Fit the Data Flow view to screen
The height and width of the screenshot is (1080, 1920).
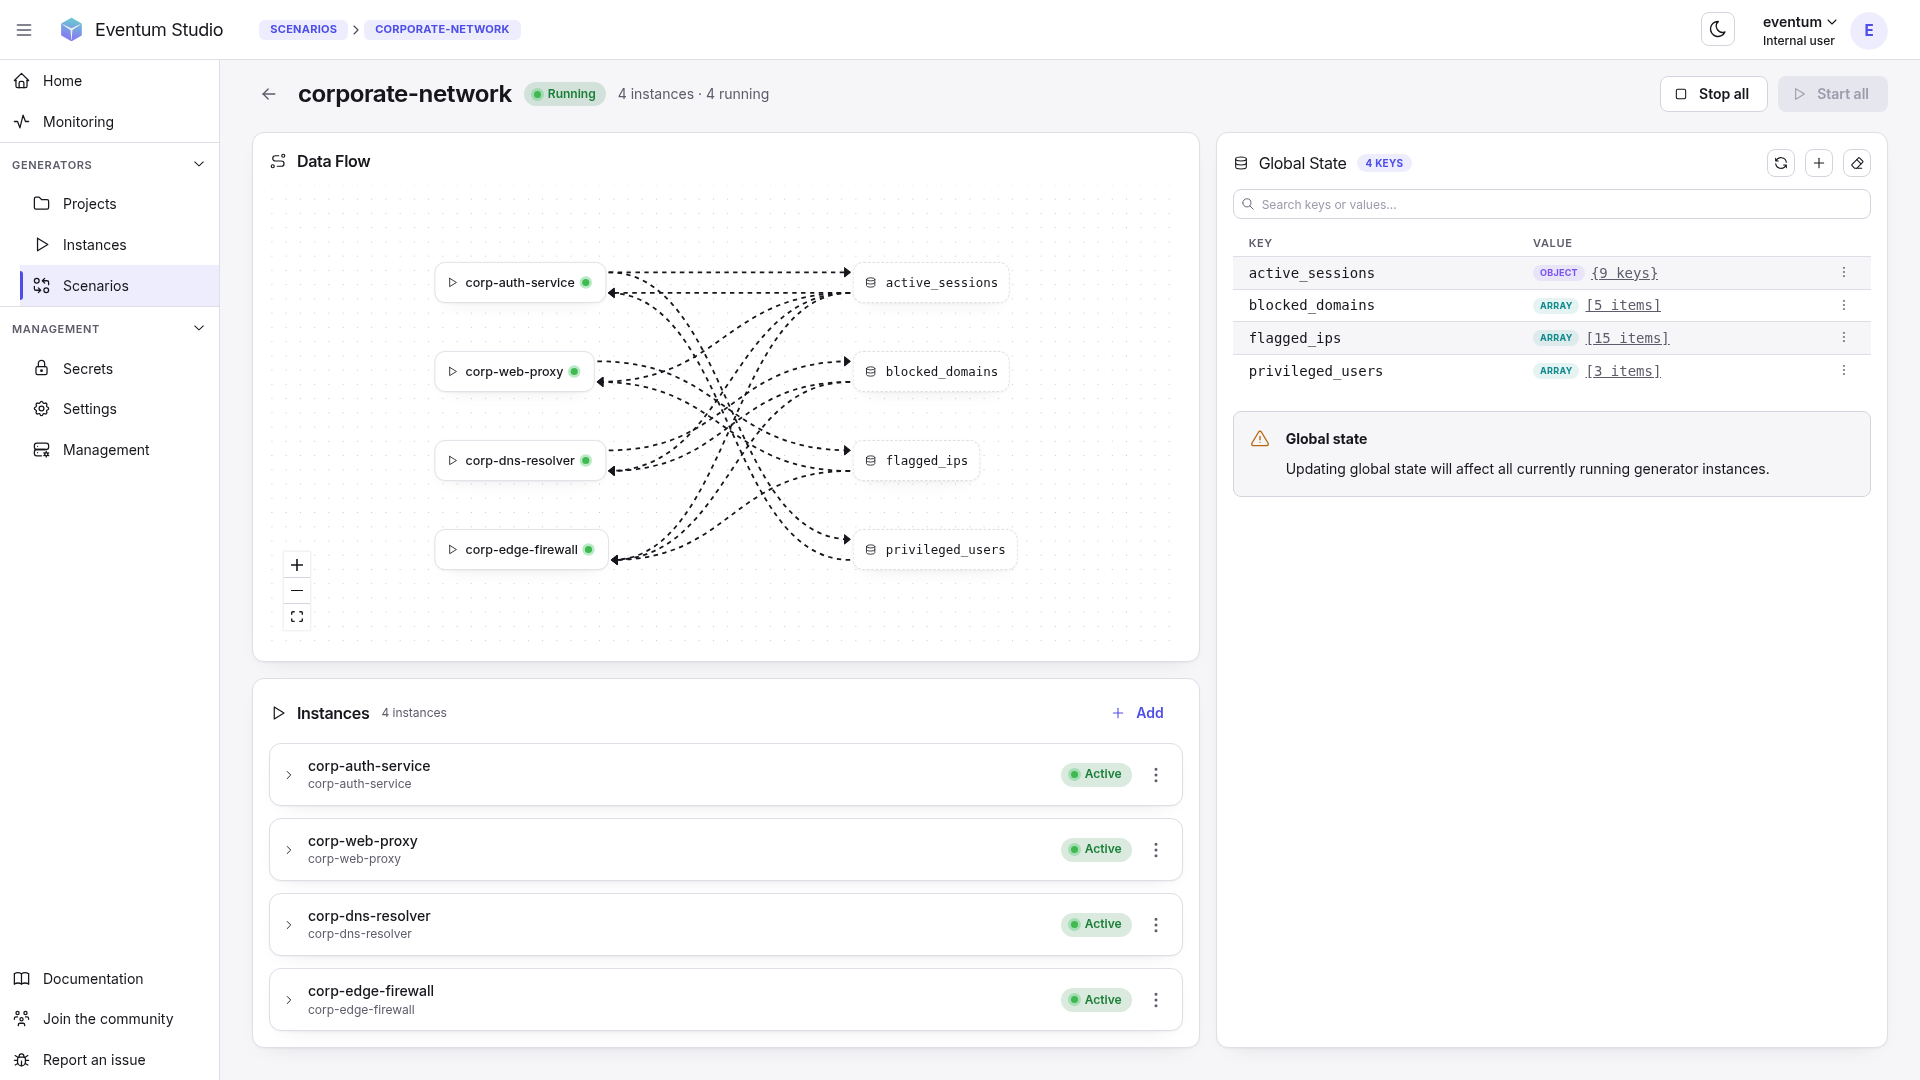pyautogui.click(x=297, y=617)
